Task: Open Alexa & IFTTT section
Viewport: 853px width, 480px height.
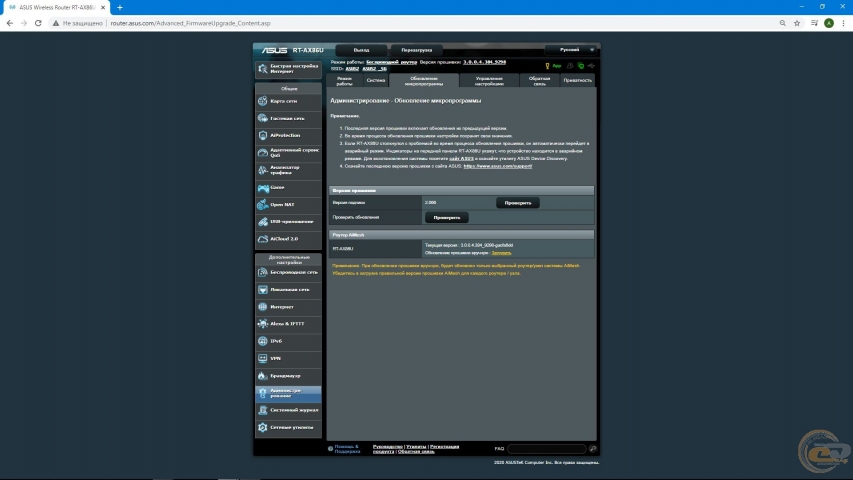Action: (288, 324)
